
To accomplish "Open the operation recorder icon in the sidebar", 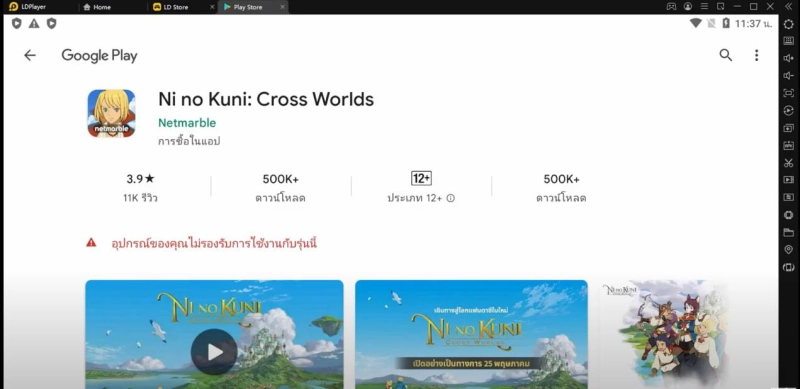I will pos(788,110).
